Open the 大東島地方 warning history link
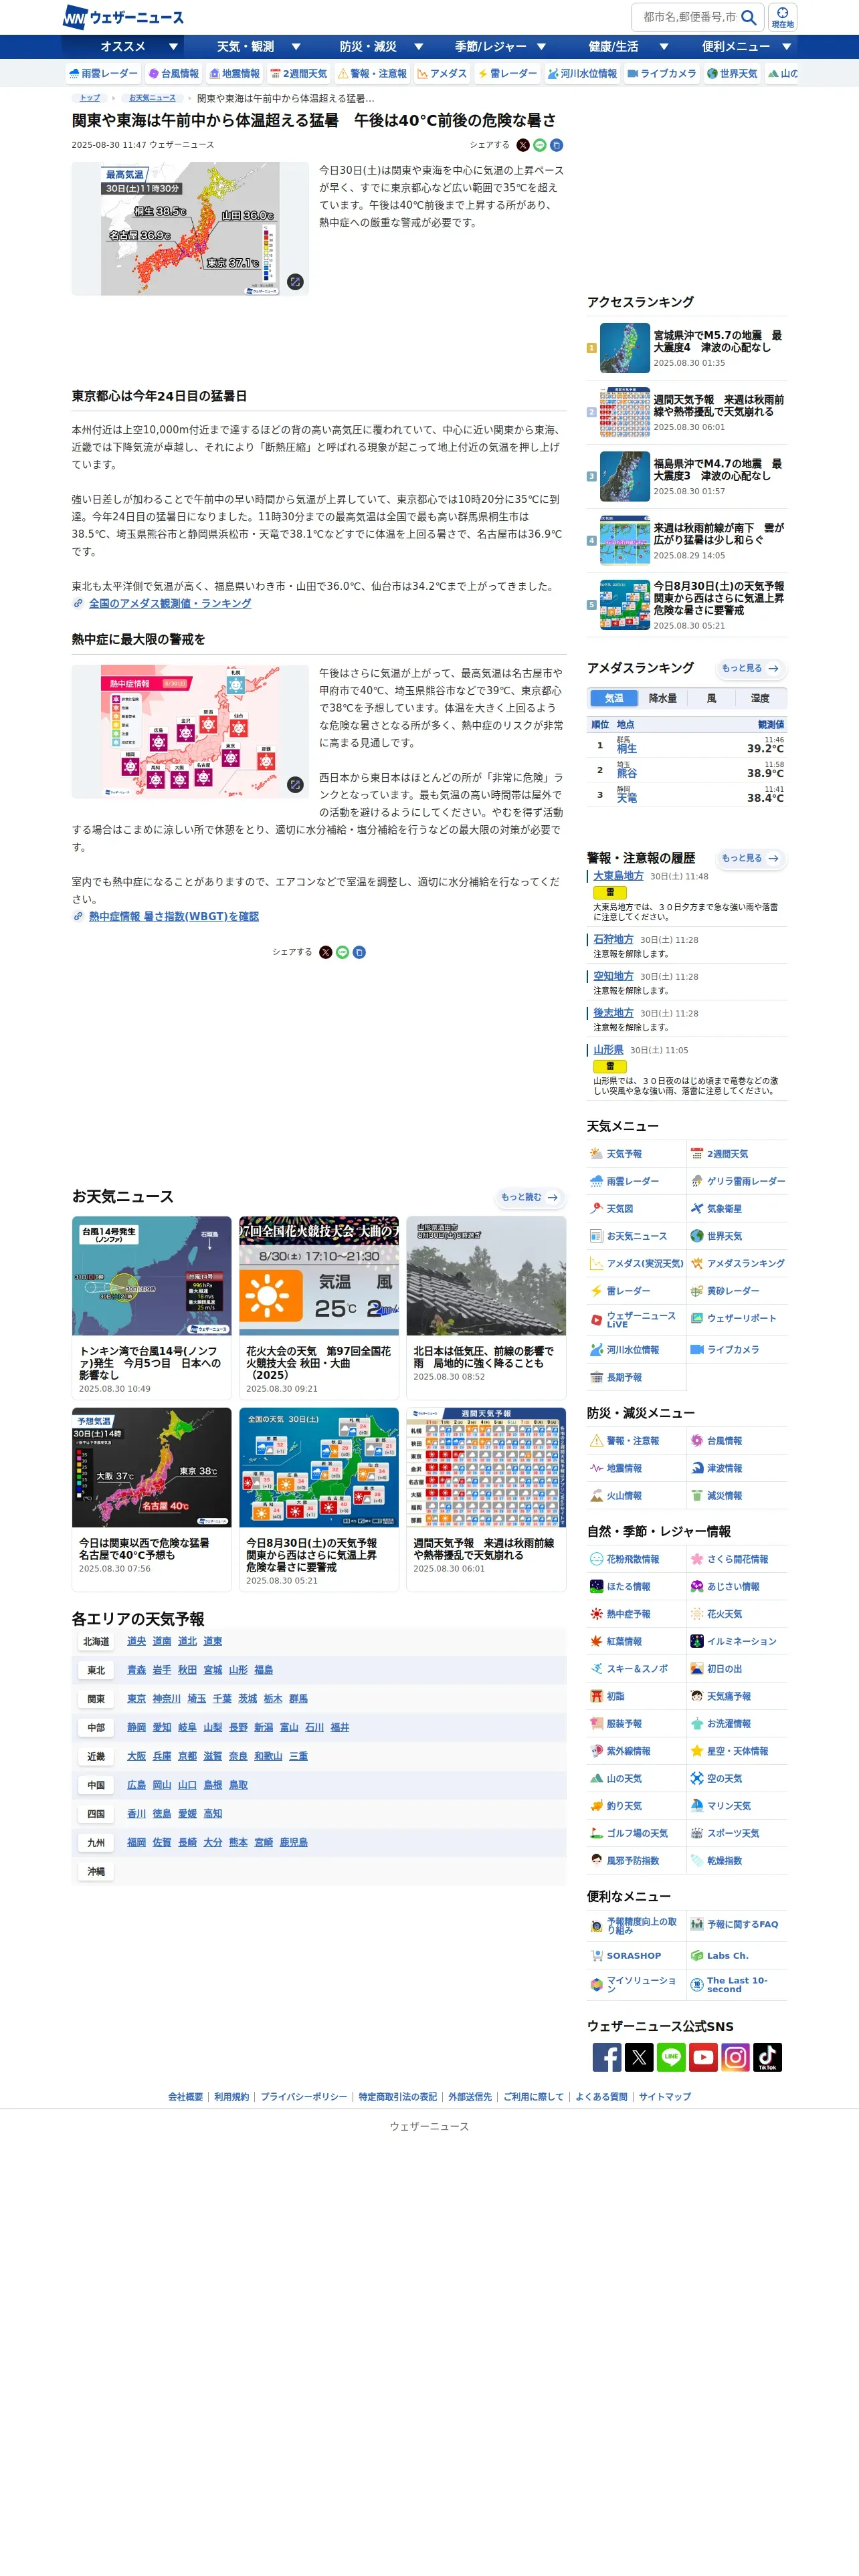Screen dimensions: 859x2576 click(x=618, y=876)
